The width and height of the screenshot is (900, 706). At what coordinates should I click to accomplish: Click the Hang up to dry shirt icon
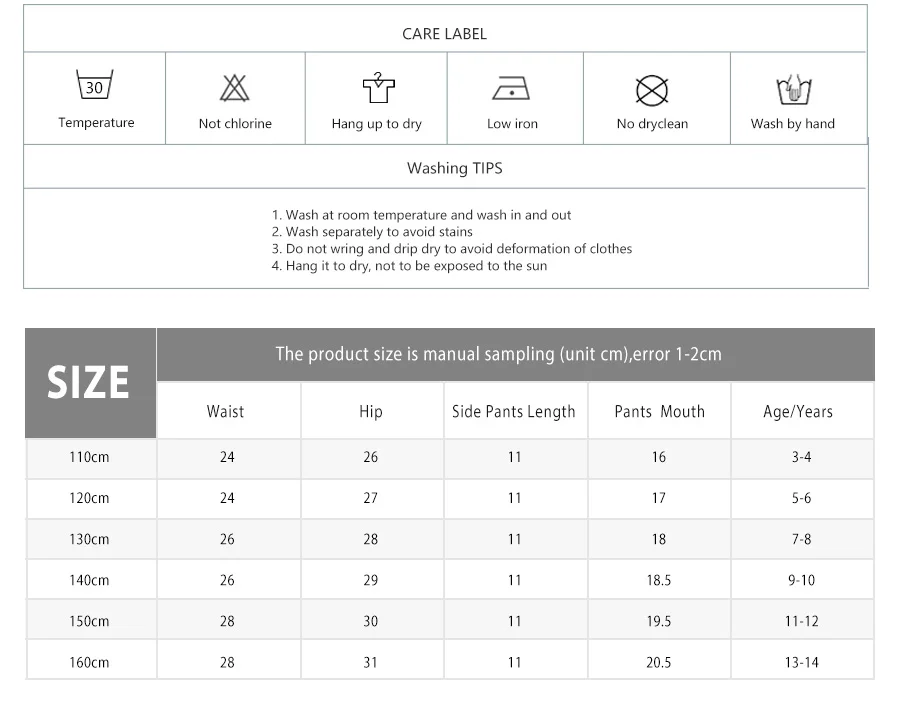click(x=378, y=88)
